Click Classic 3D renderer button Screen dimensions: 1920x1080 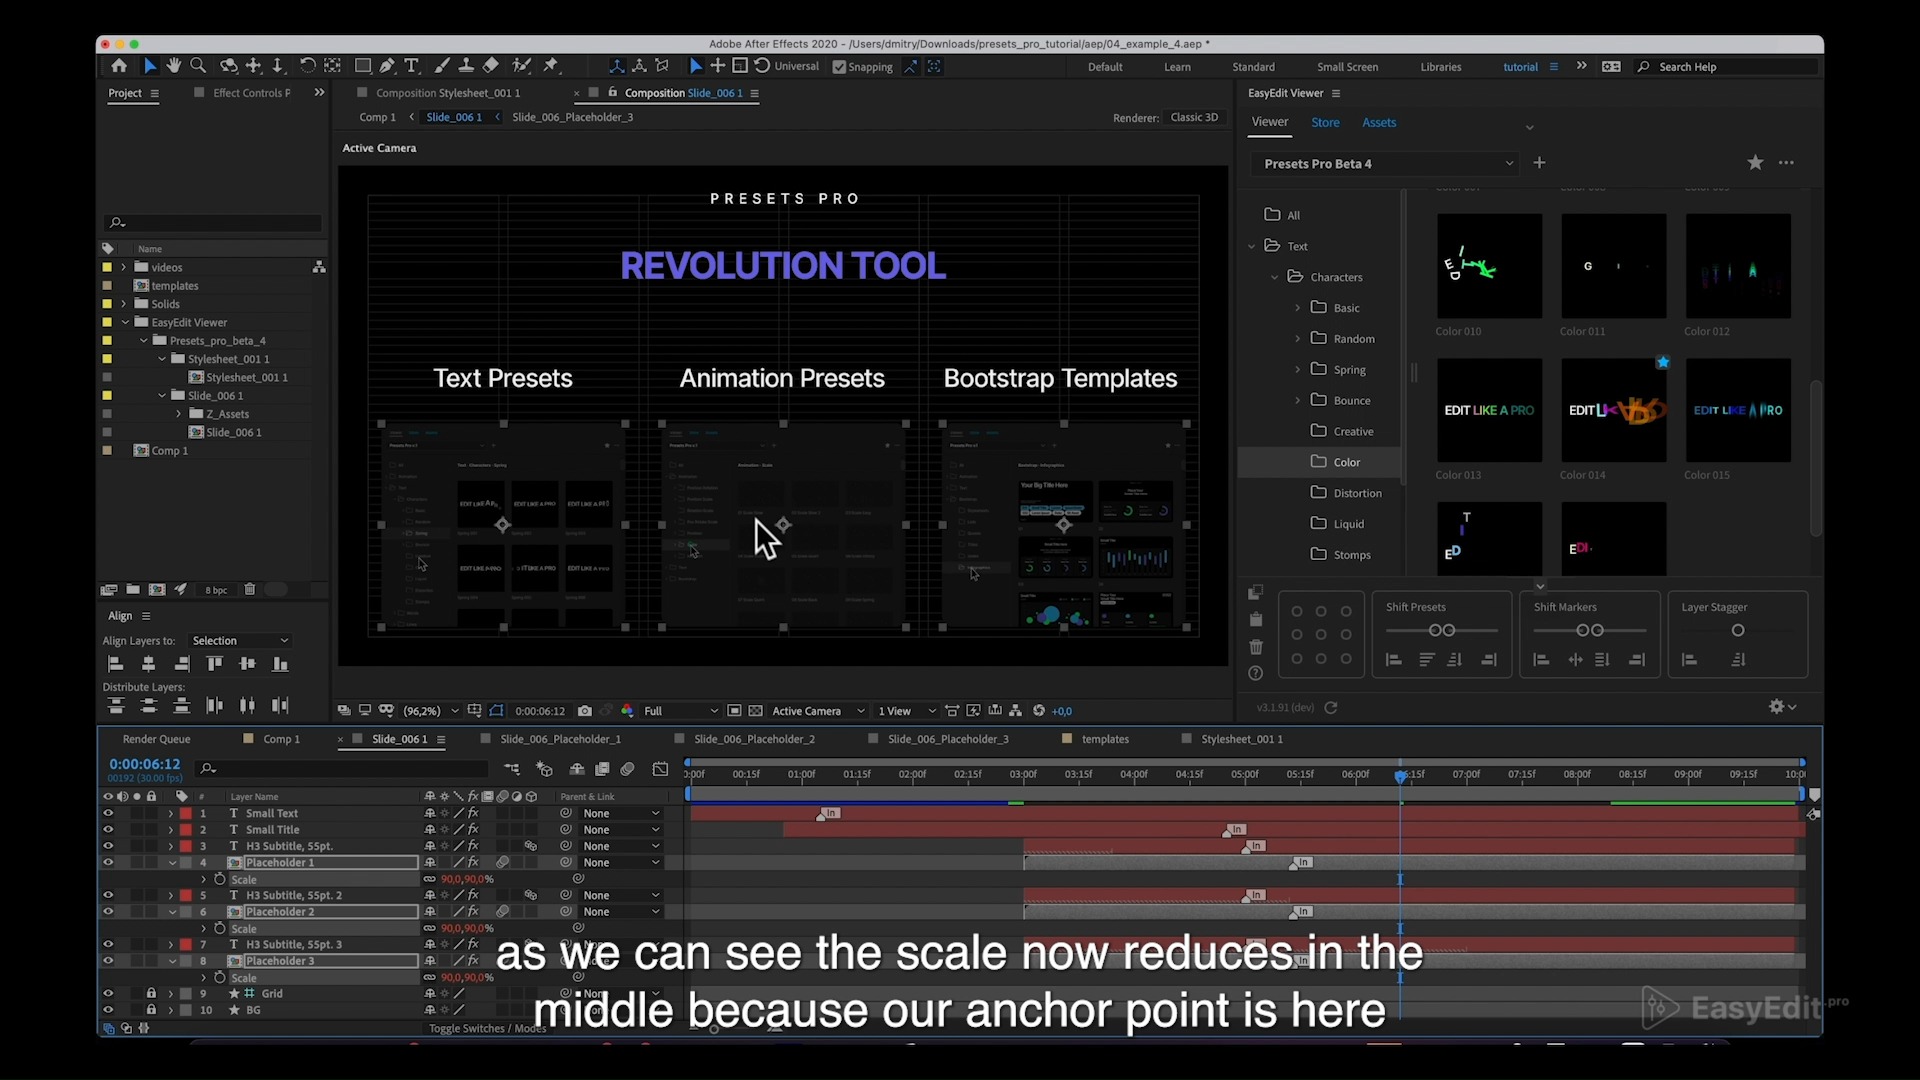[1194, 117]
